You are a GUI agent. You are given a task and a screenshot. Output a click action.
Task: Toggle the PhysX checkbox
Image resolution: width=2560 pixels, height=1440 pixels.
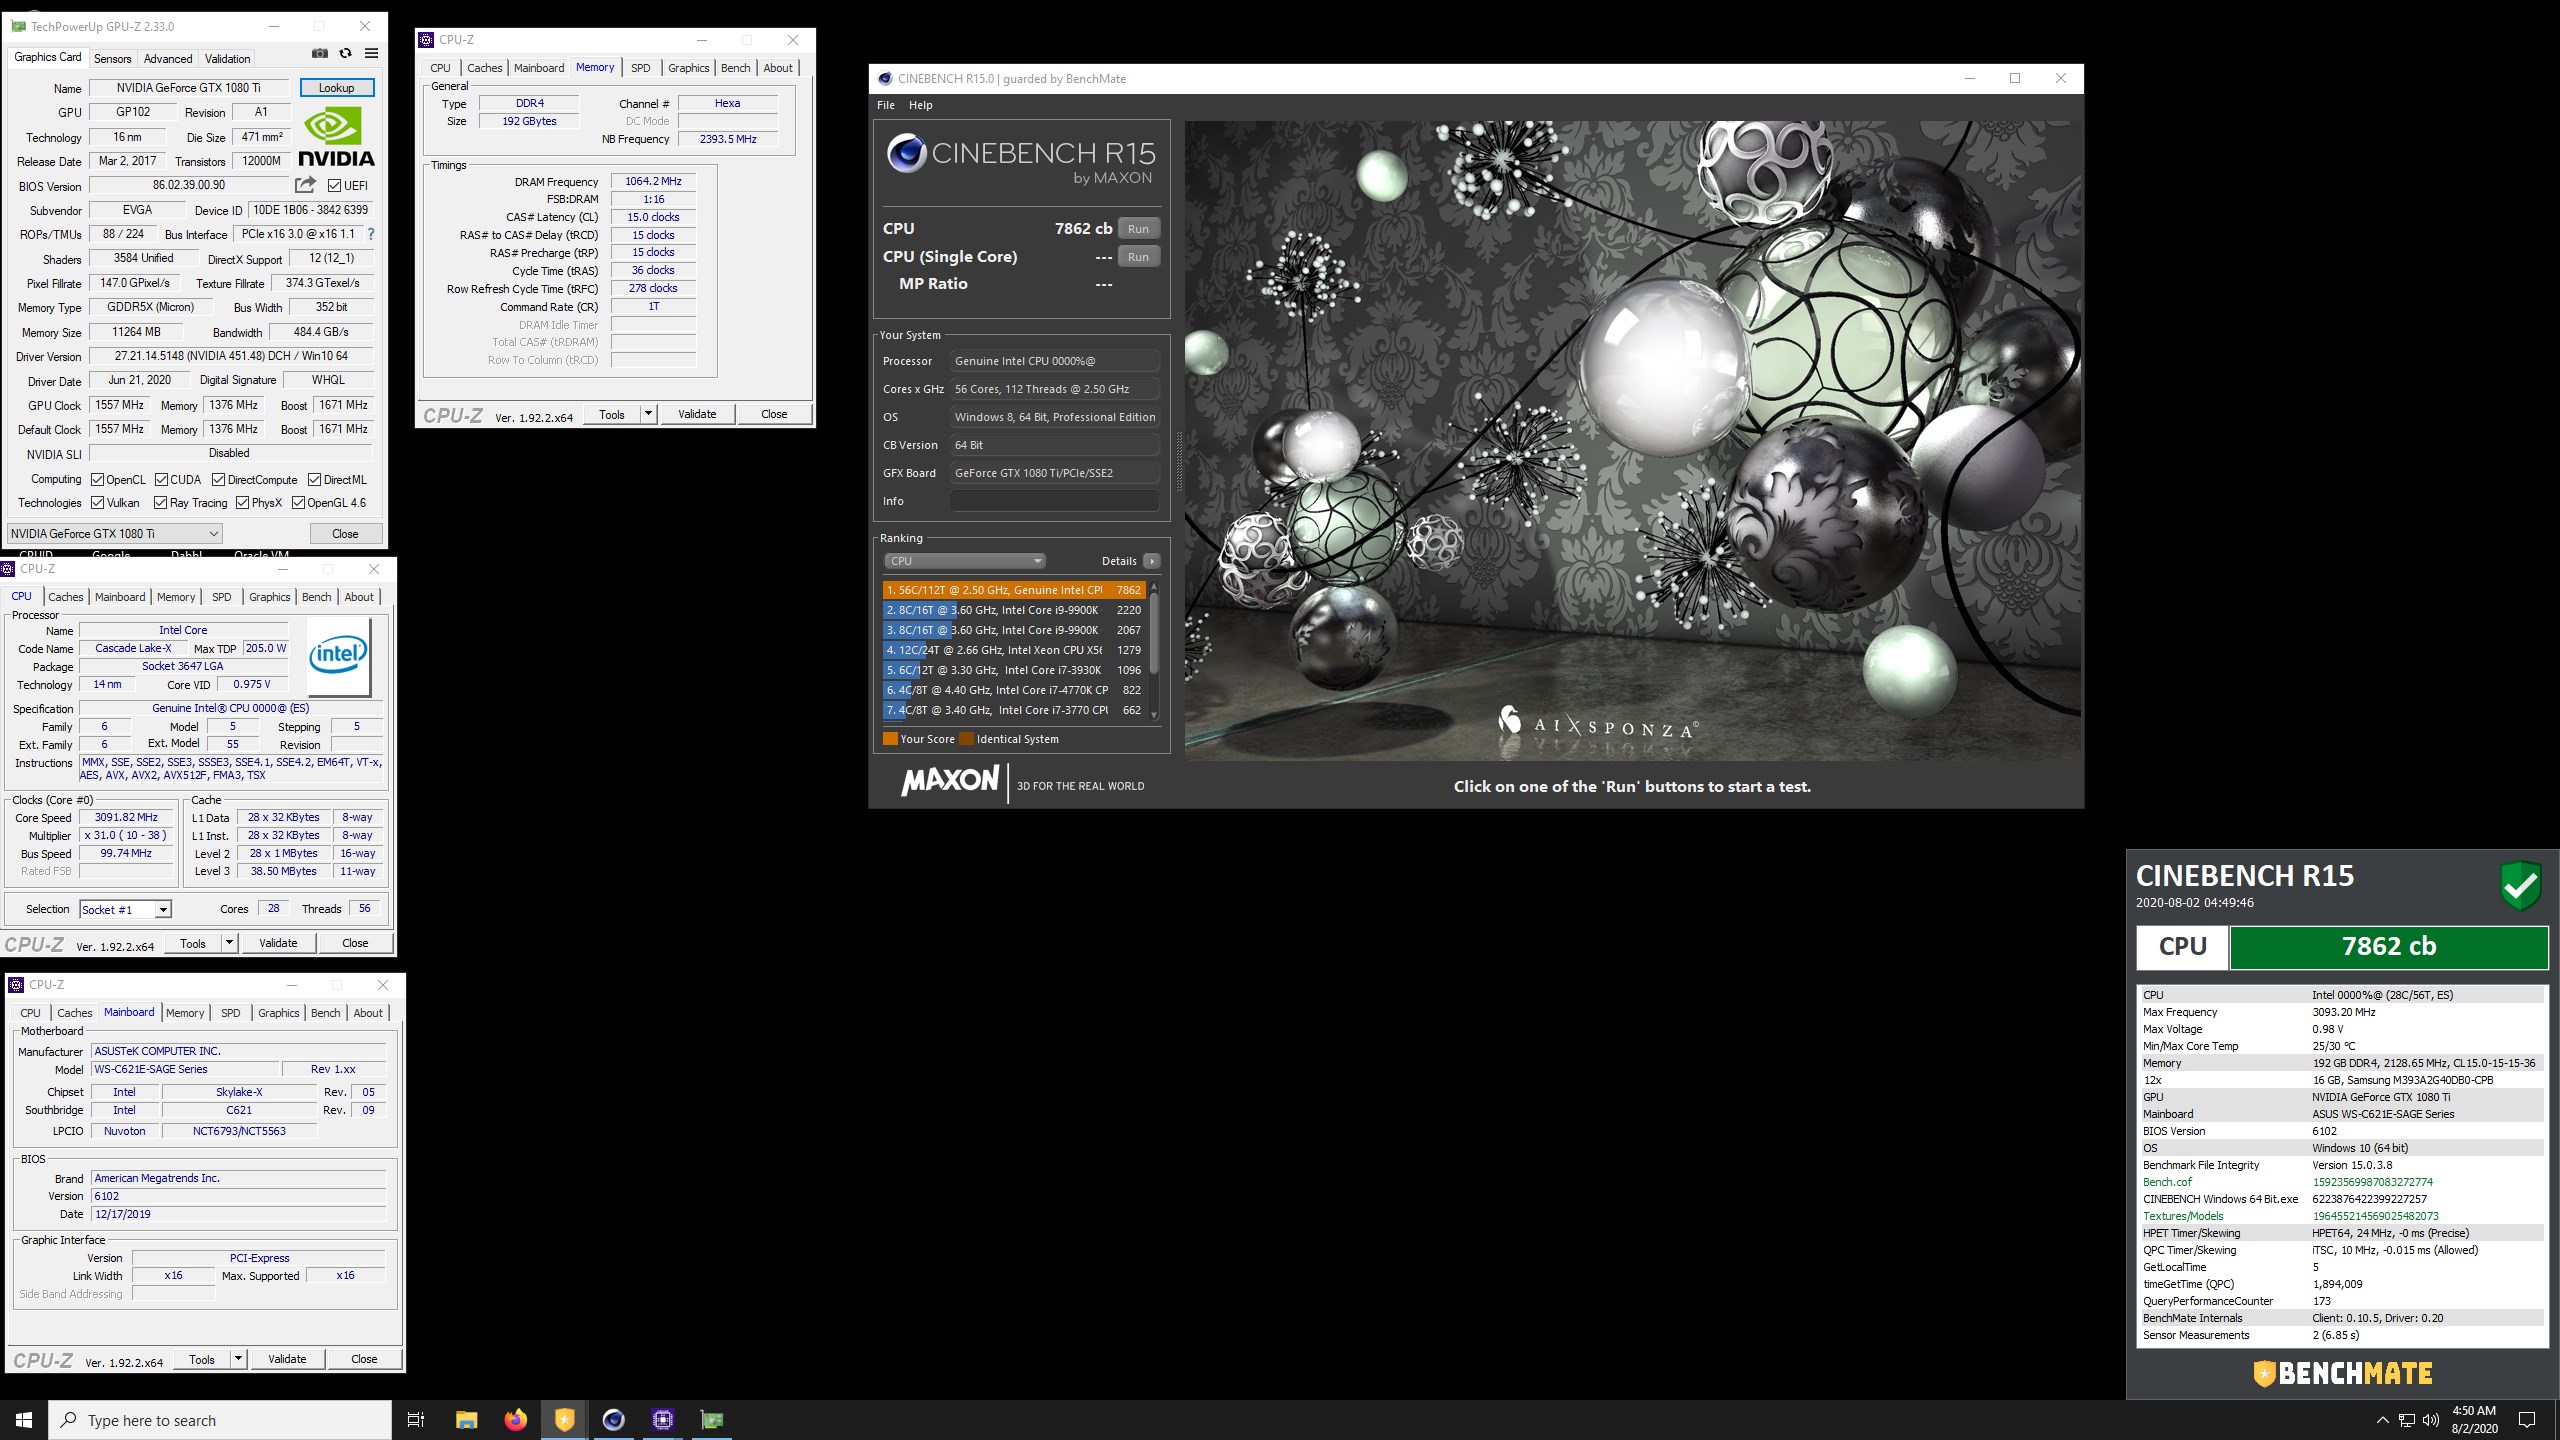[242, 503]
